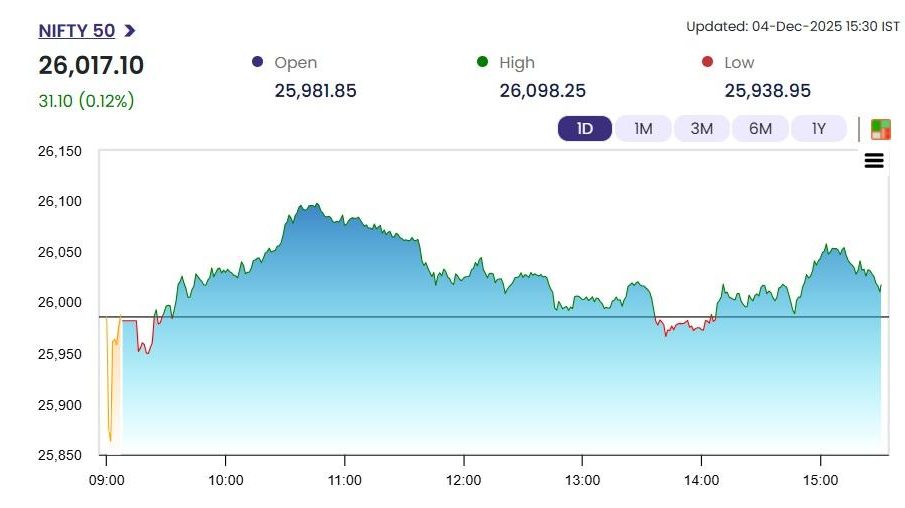Click the green High legend dot
The image size is (905, 508).
(x=482, y=62)
